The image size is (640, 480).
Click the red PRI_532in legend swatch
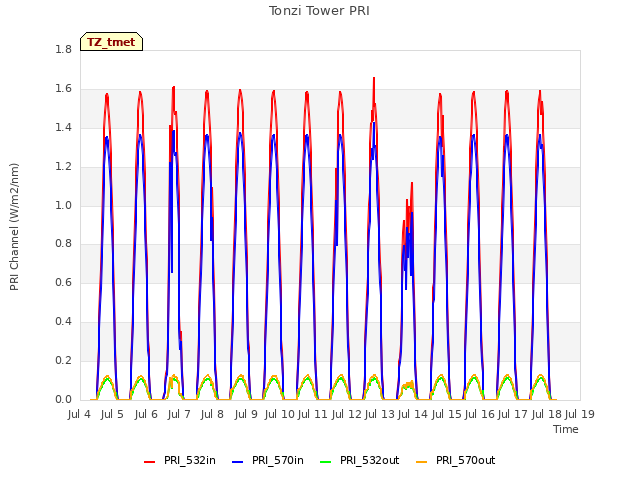point(149,462)
